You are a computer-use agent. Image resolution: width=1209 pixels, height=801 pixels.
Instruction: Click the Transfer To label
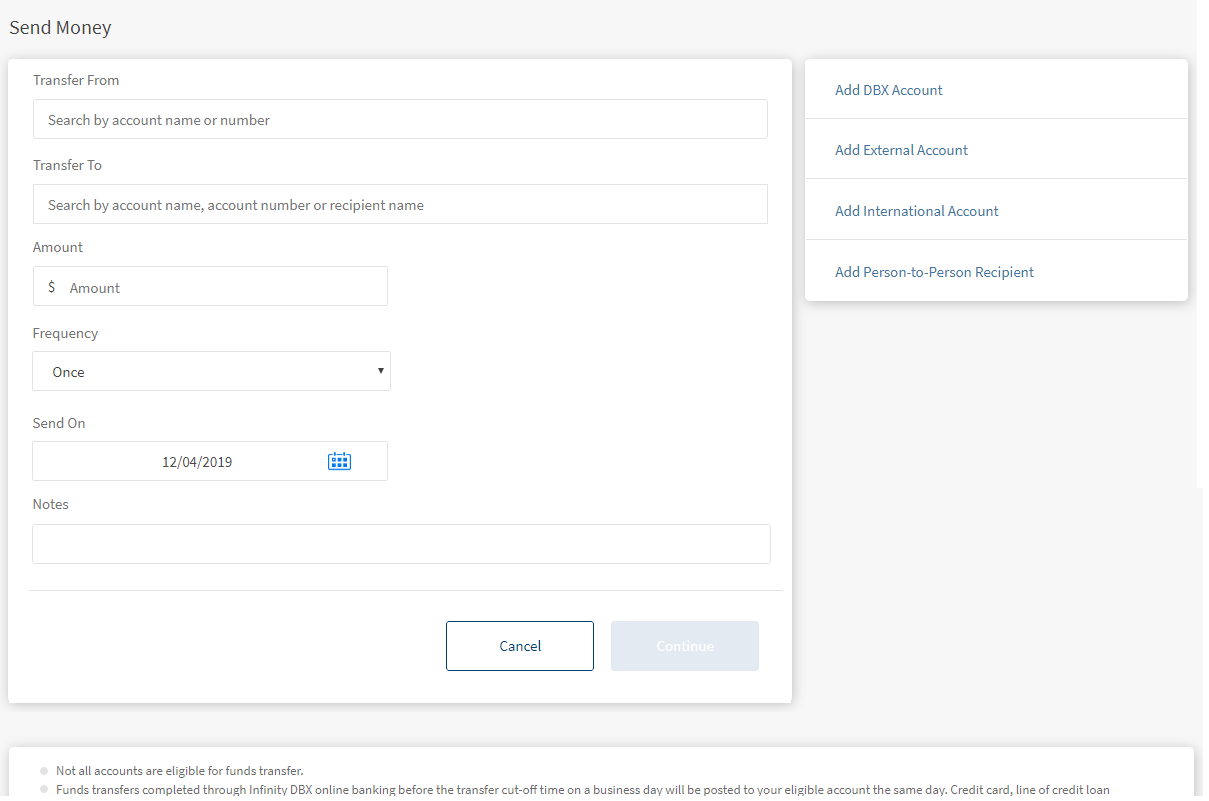point(67,165)
